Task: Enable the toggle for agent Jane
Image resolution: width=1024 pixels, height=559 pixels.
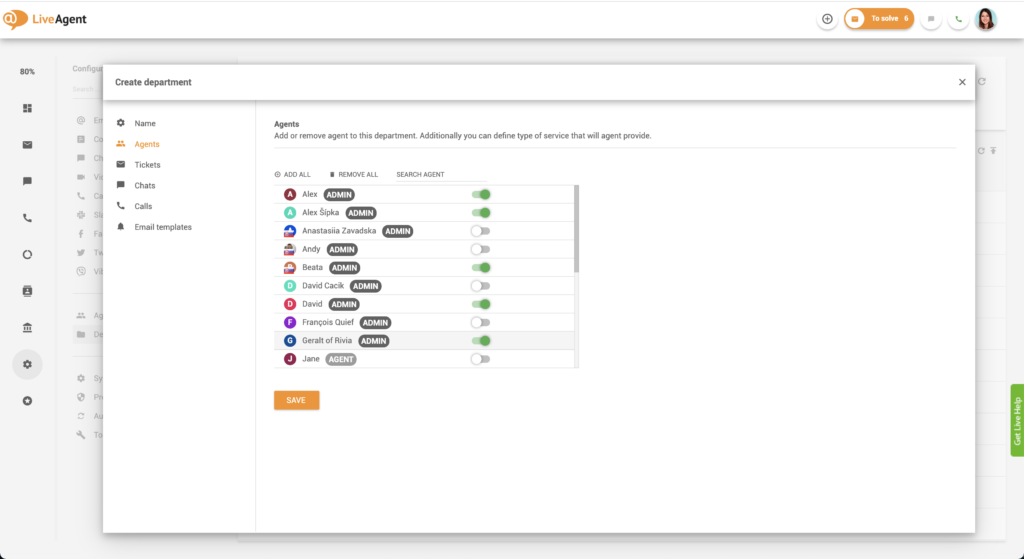Action: coord(480,359)
